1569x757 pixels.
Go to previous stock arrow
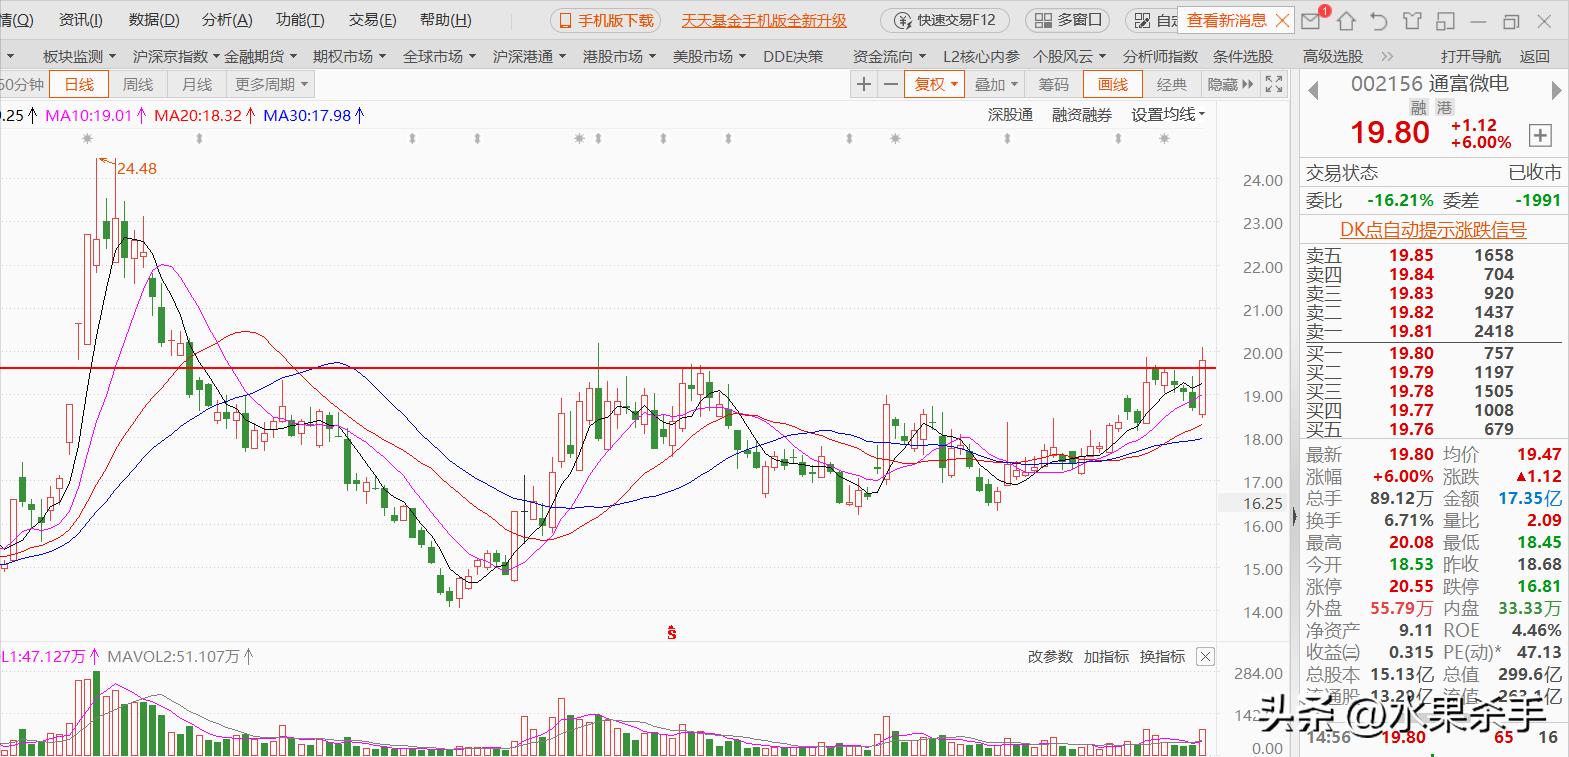click(x=1314, y=89)
